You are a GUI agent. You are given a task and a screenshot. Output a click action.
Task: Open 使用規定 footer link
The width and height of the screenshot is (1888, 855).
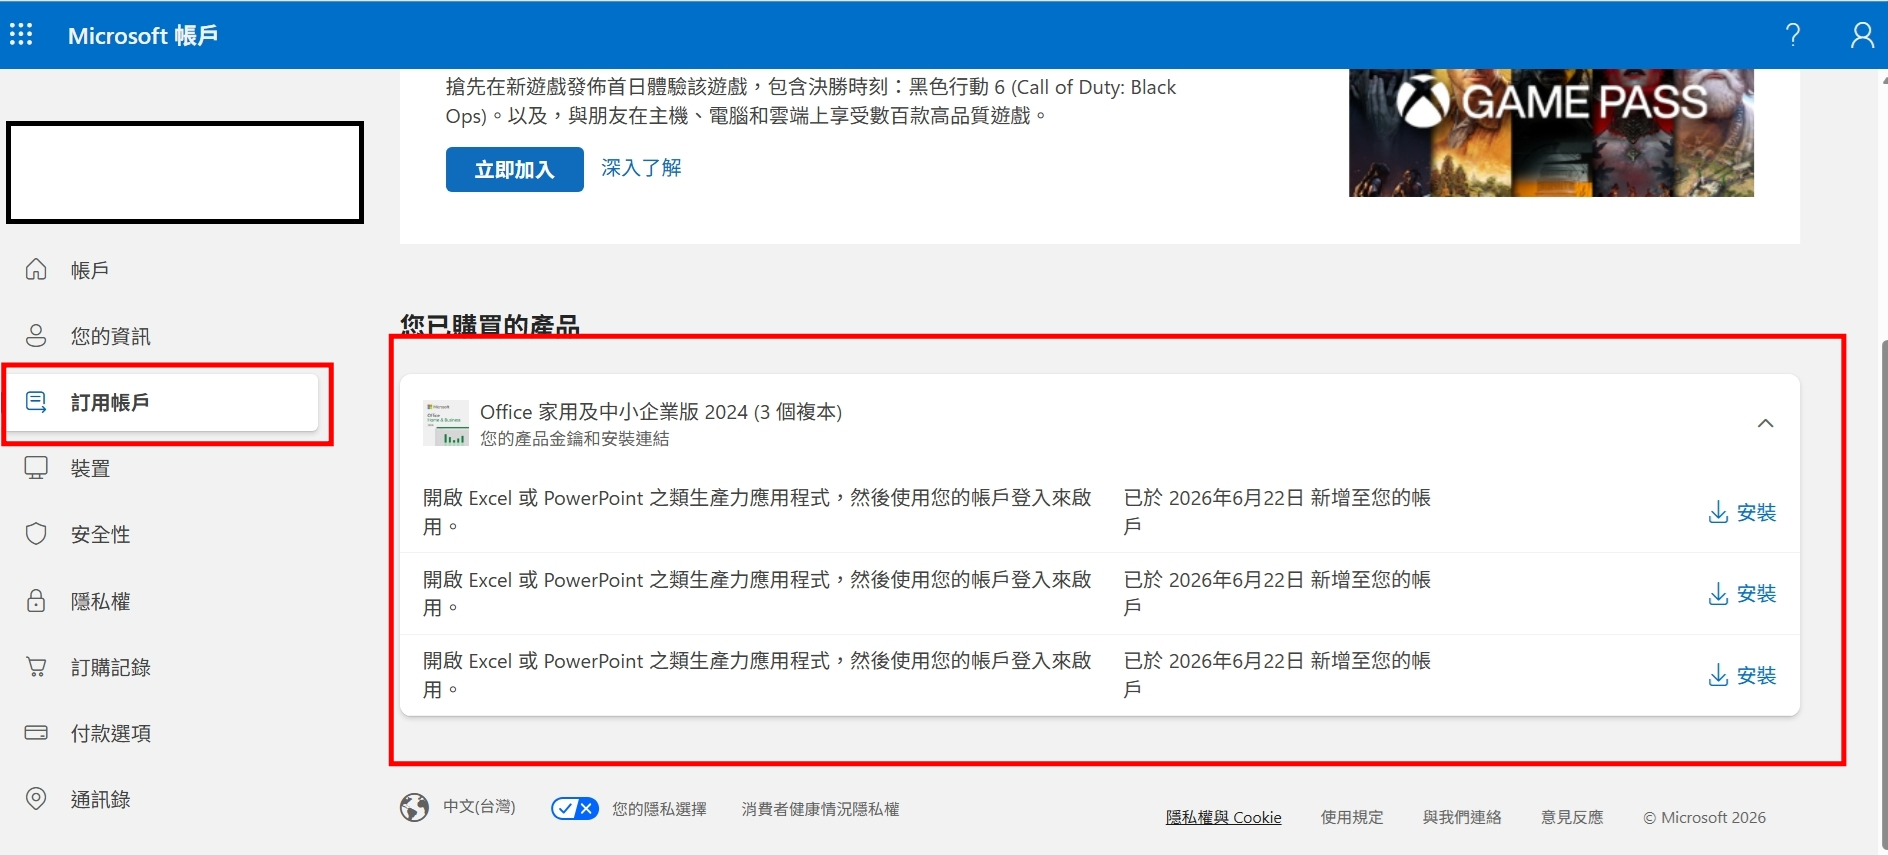[1352, 817]
